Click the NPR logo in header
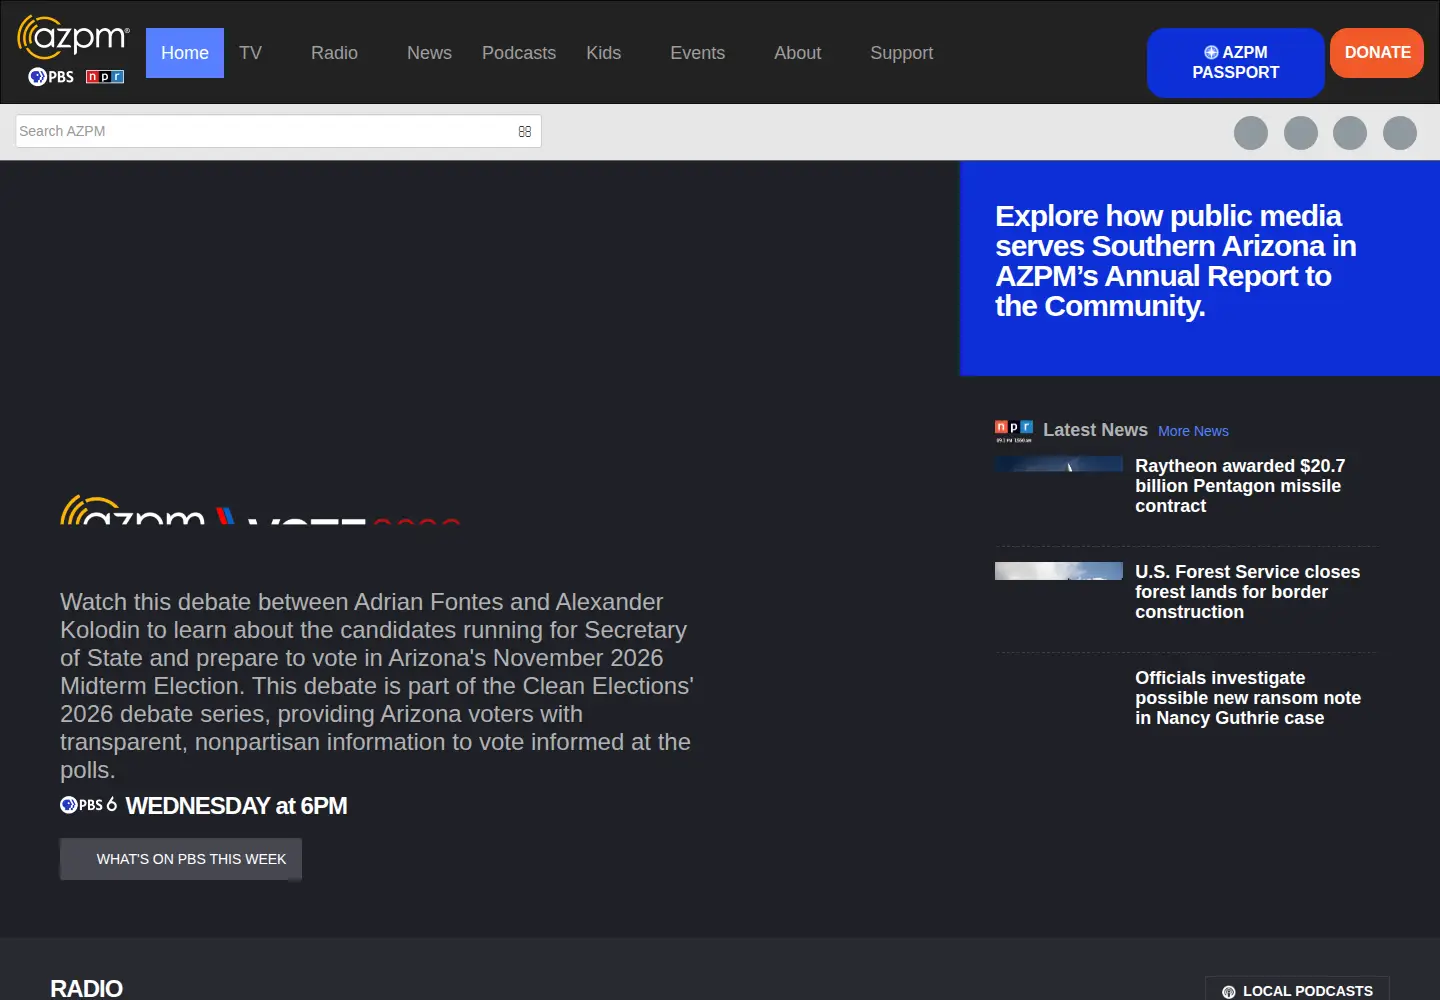Viewport: 1440px width, 1000px height. (105, 77)
